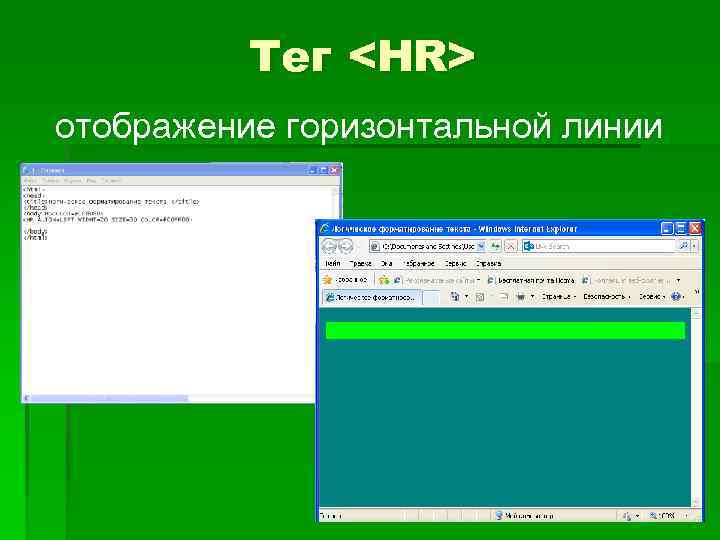Click the IE address bar field
The height and width of the screenshot is (540, 720).
click(x=427, y=247)
